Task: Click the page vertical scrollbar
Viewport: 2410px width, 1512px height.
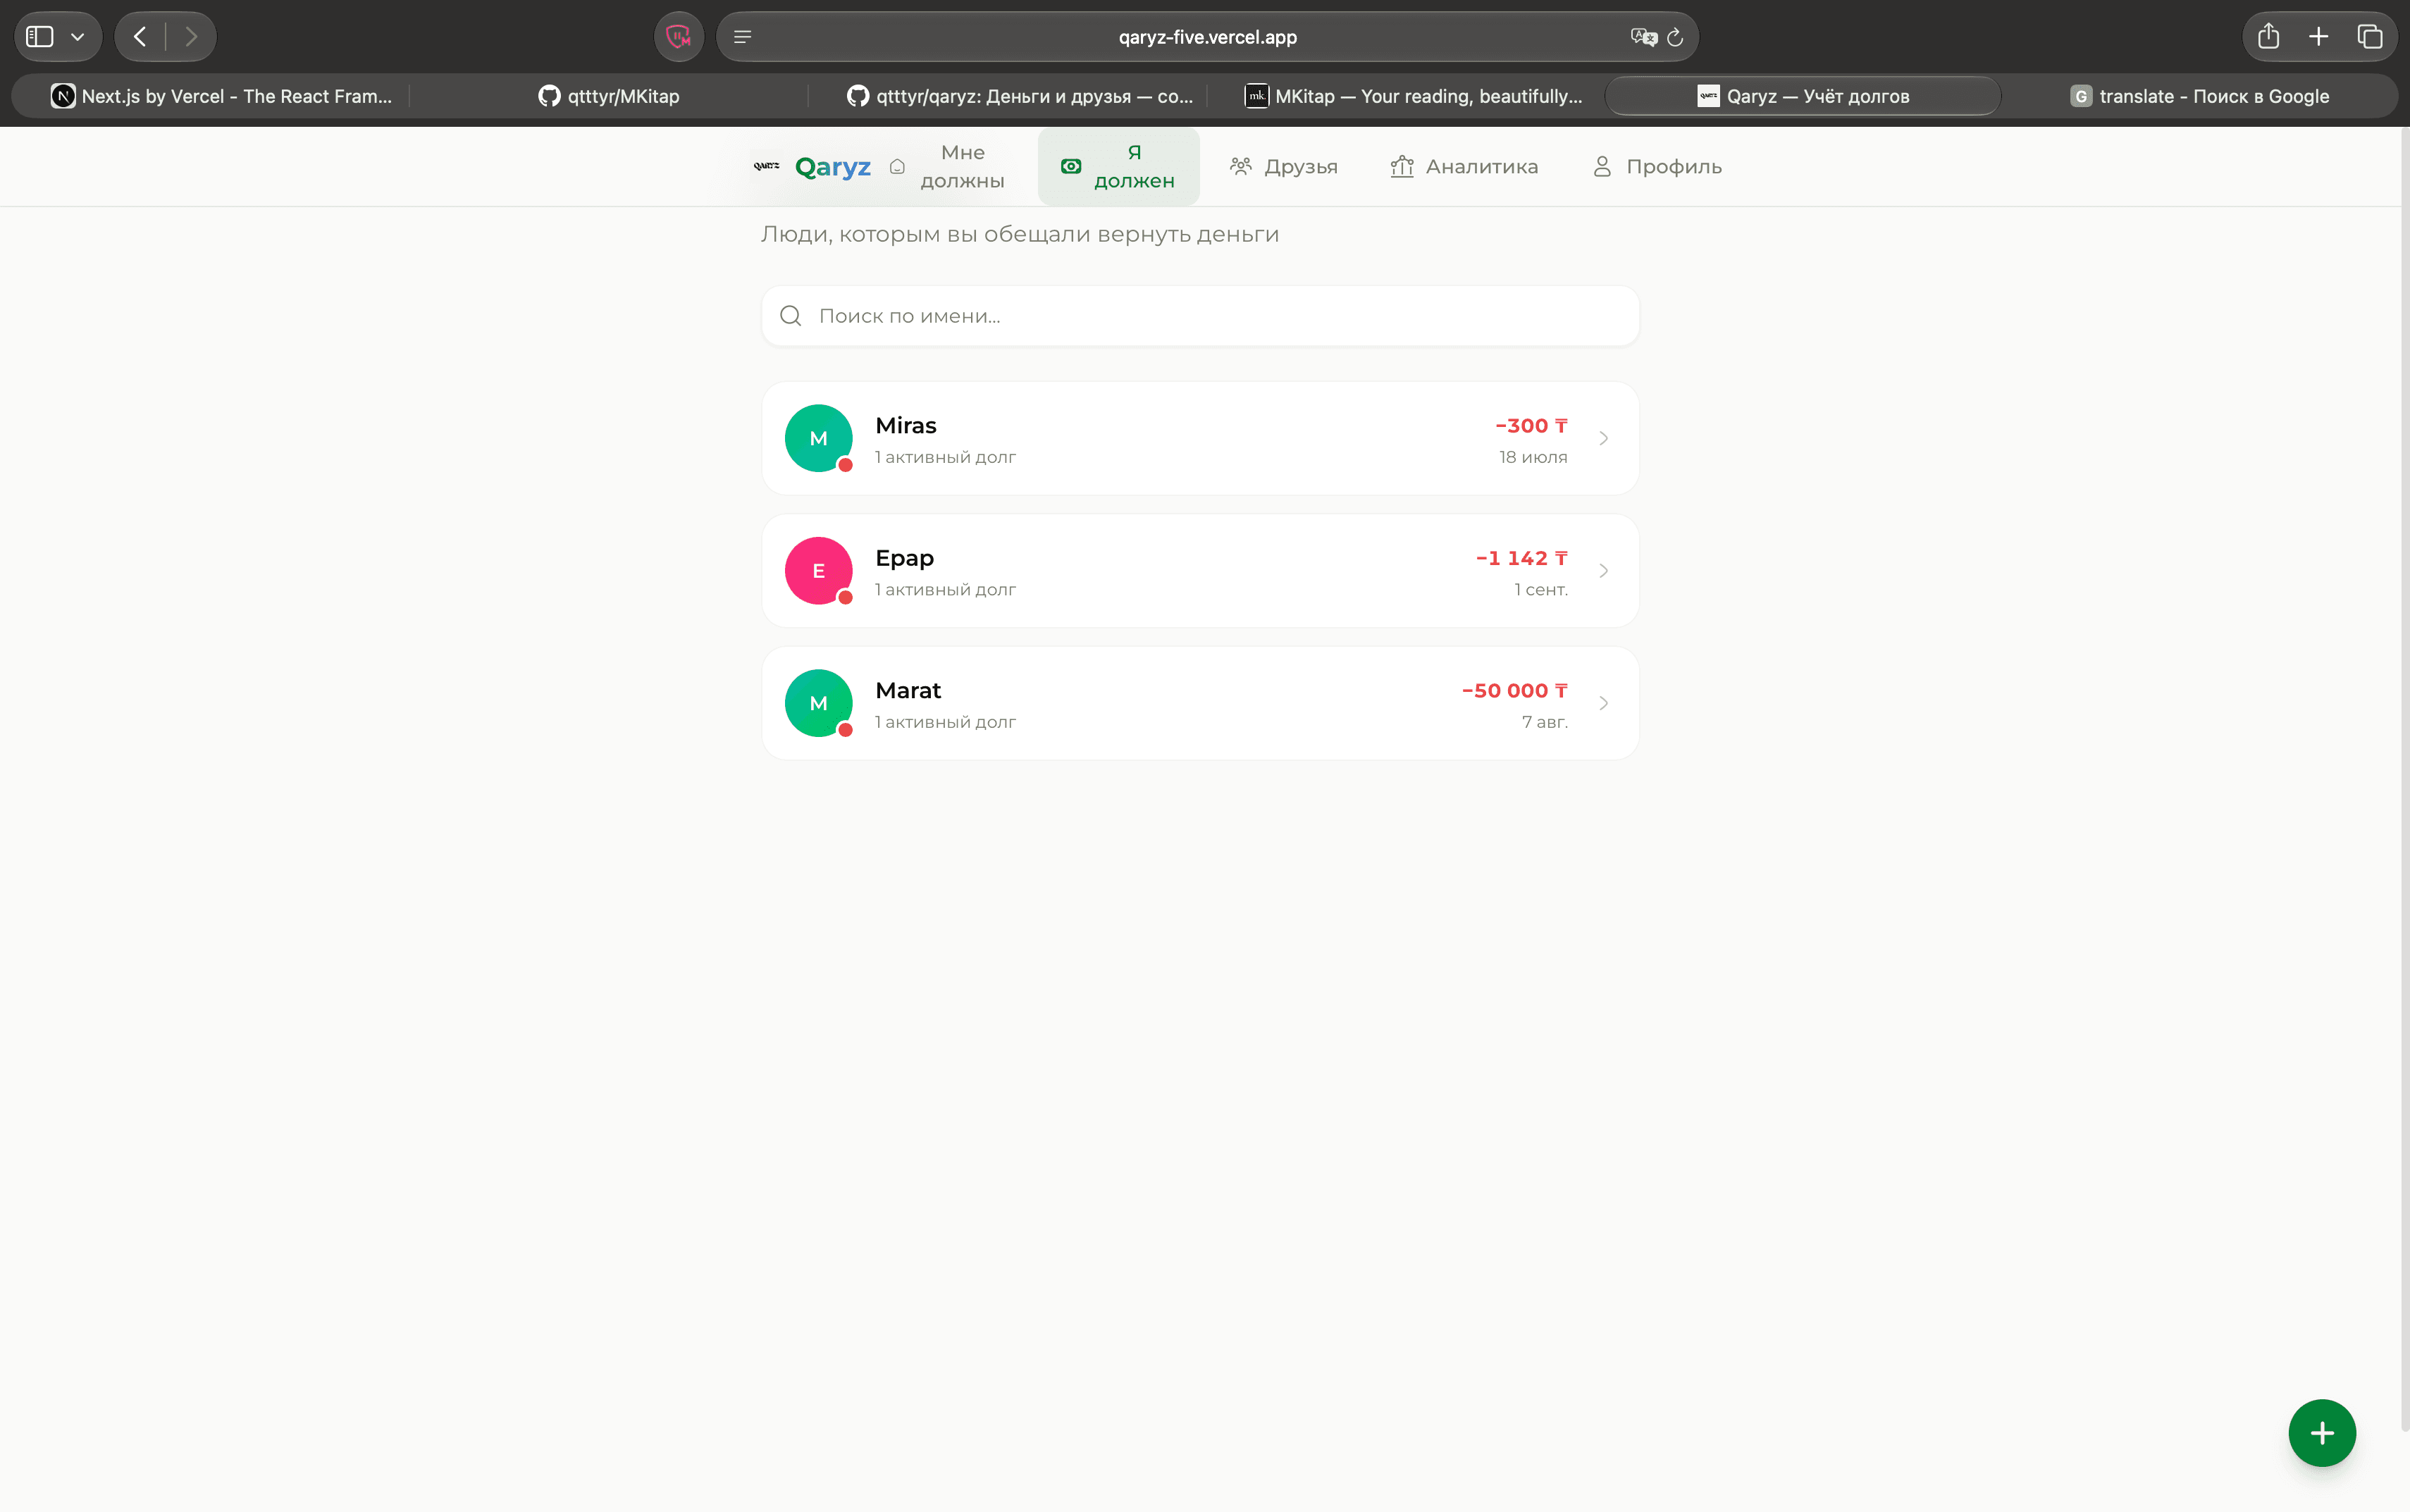Action: 2404,780
